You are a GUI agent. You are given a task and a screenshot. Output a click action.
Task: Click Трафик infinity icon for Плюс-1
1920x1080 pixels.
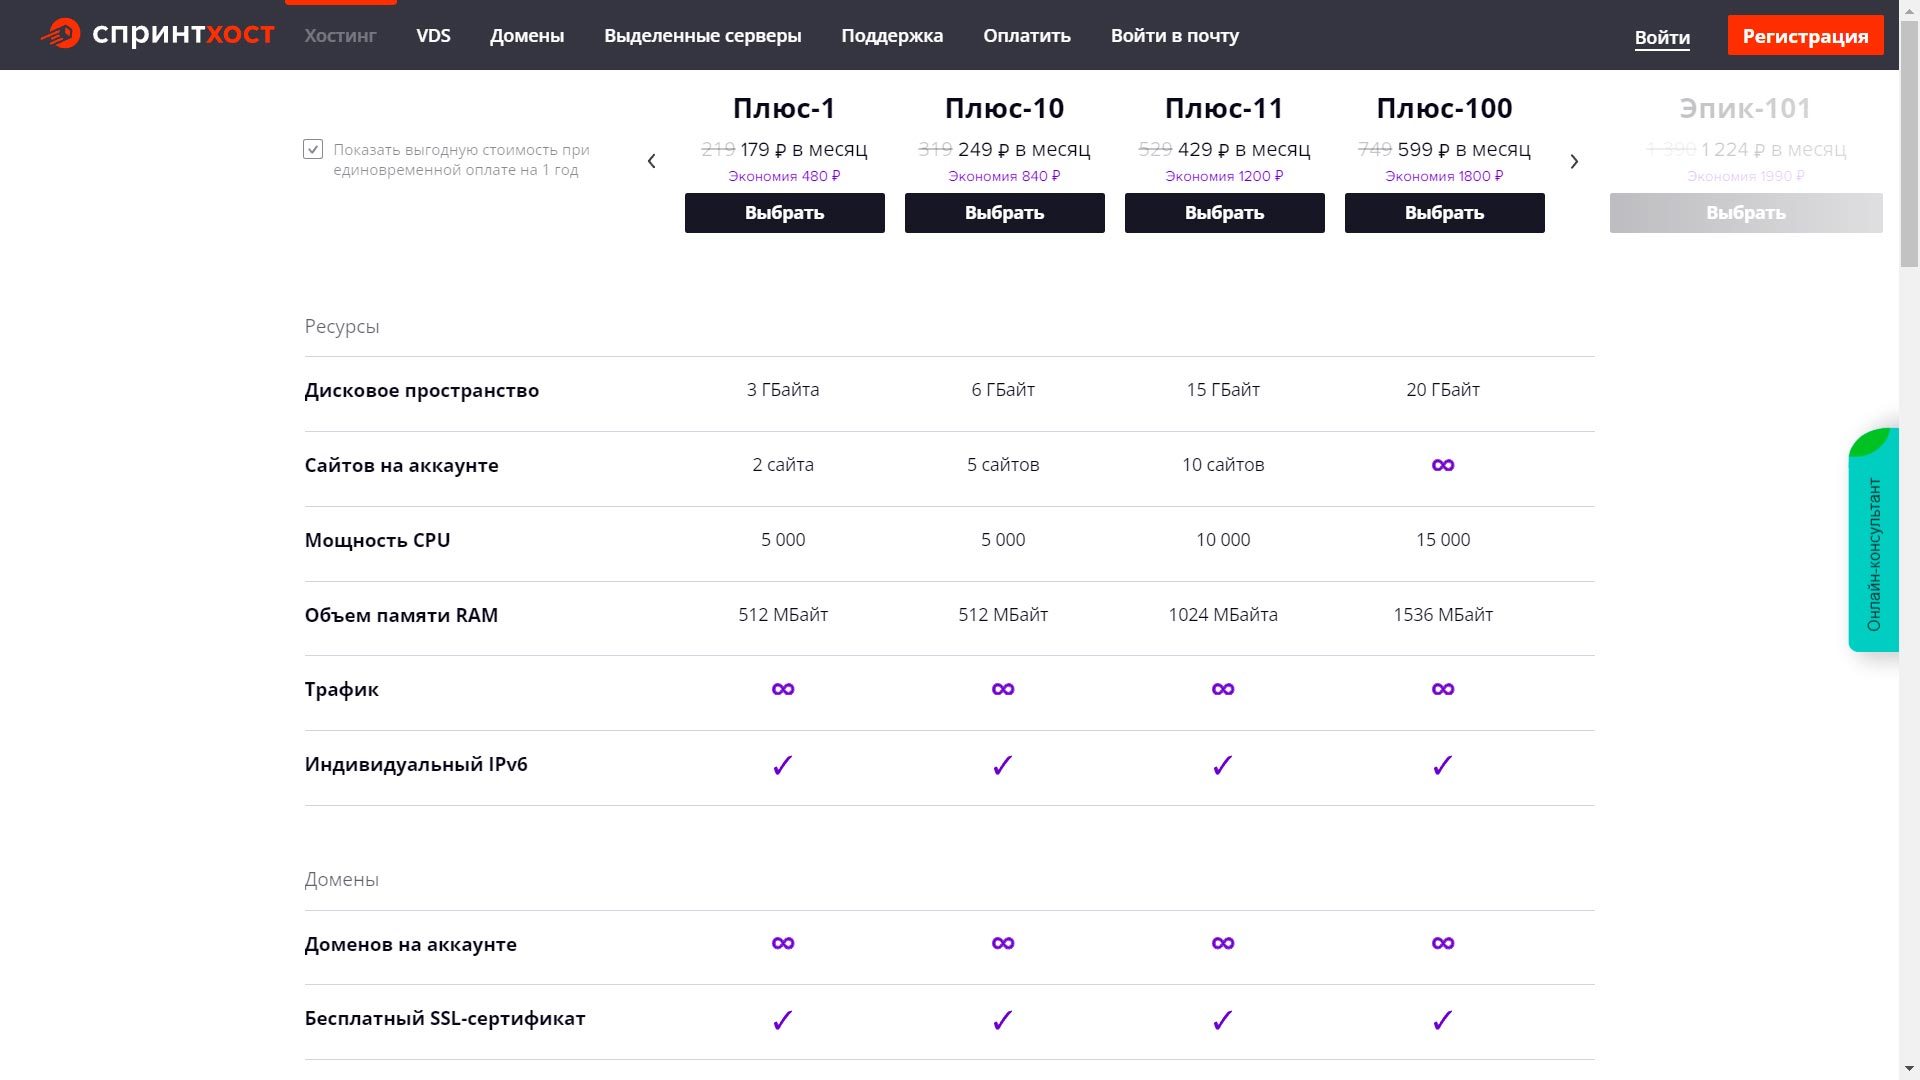(783, 689)
